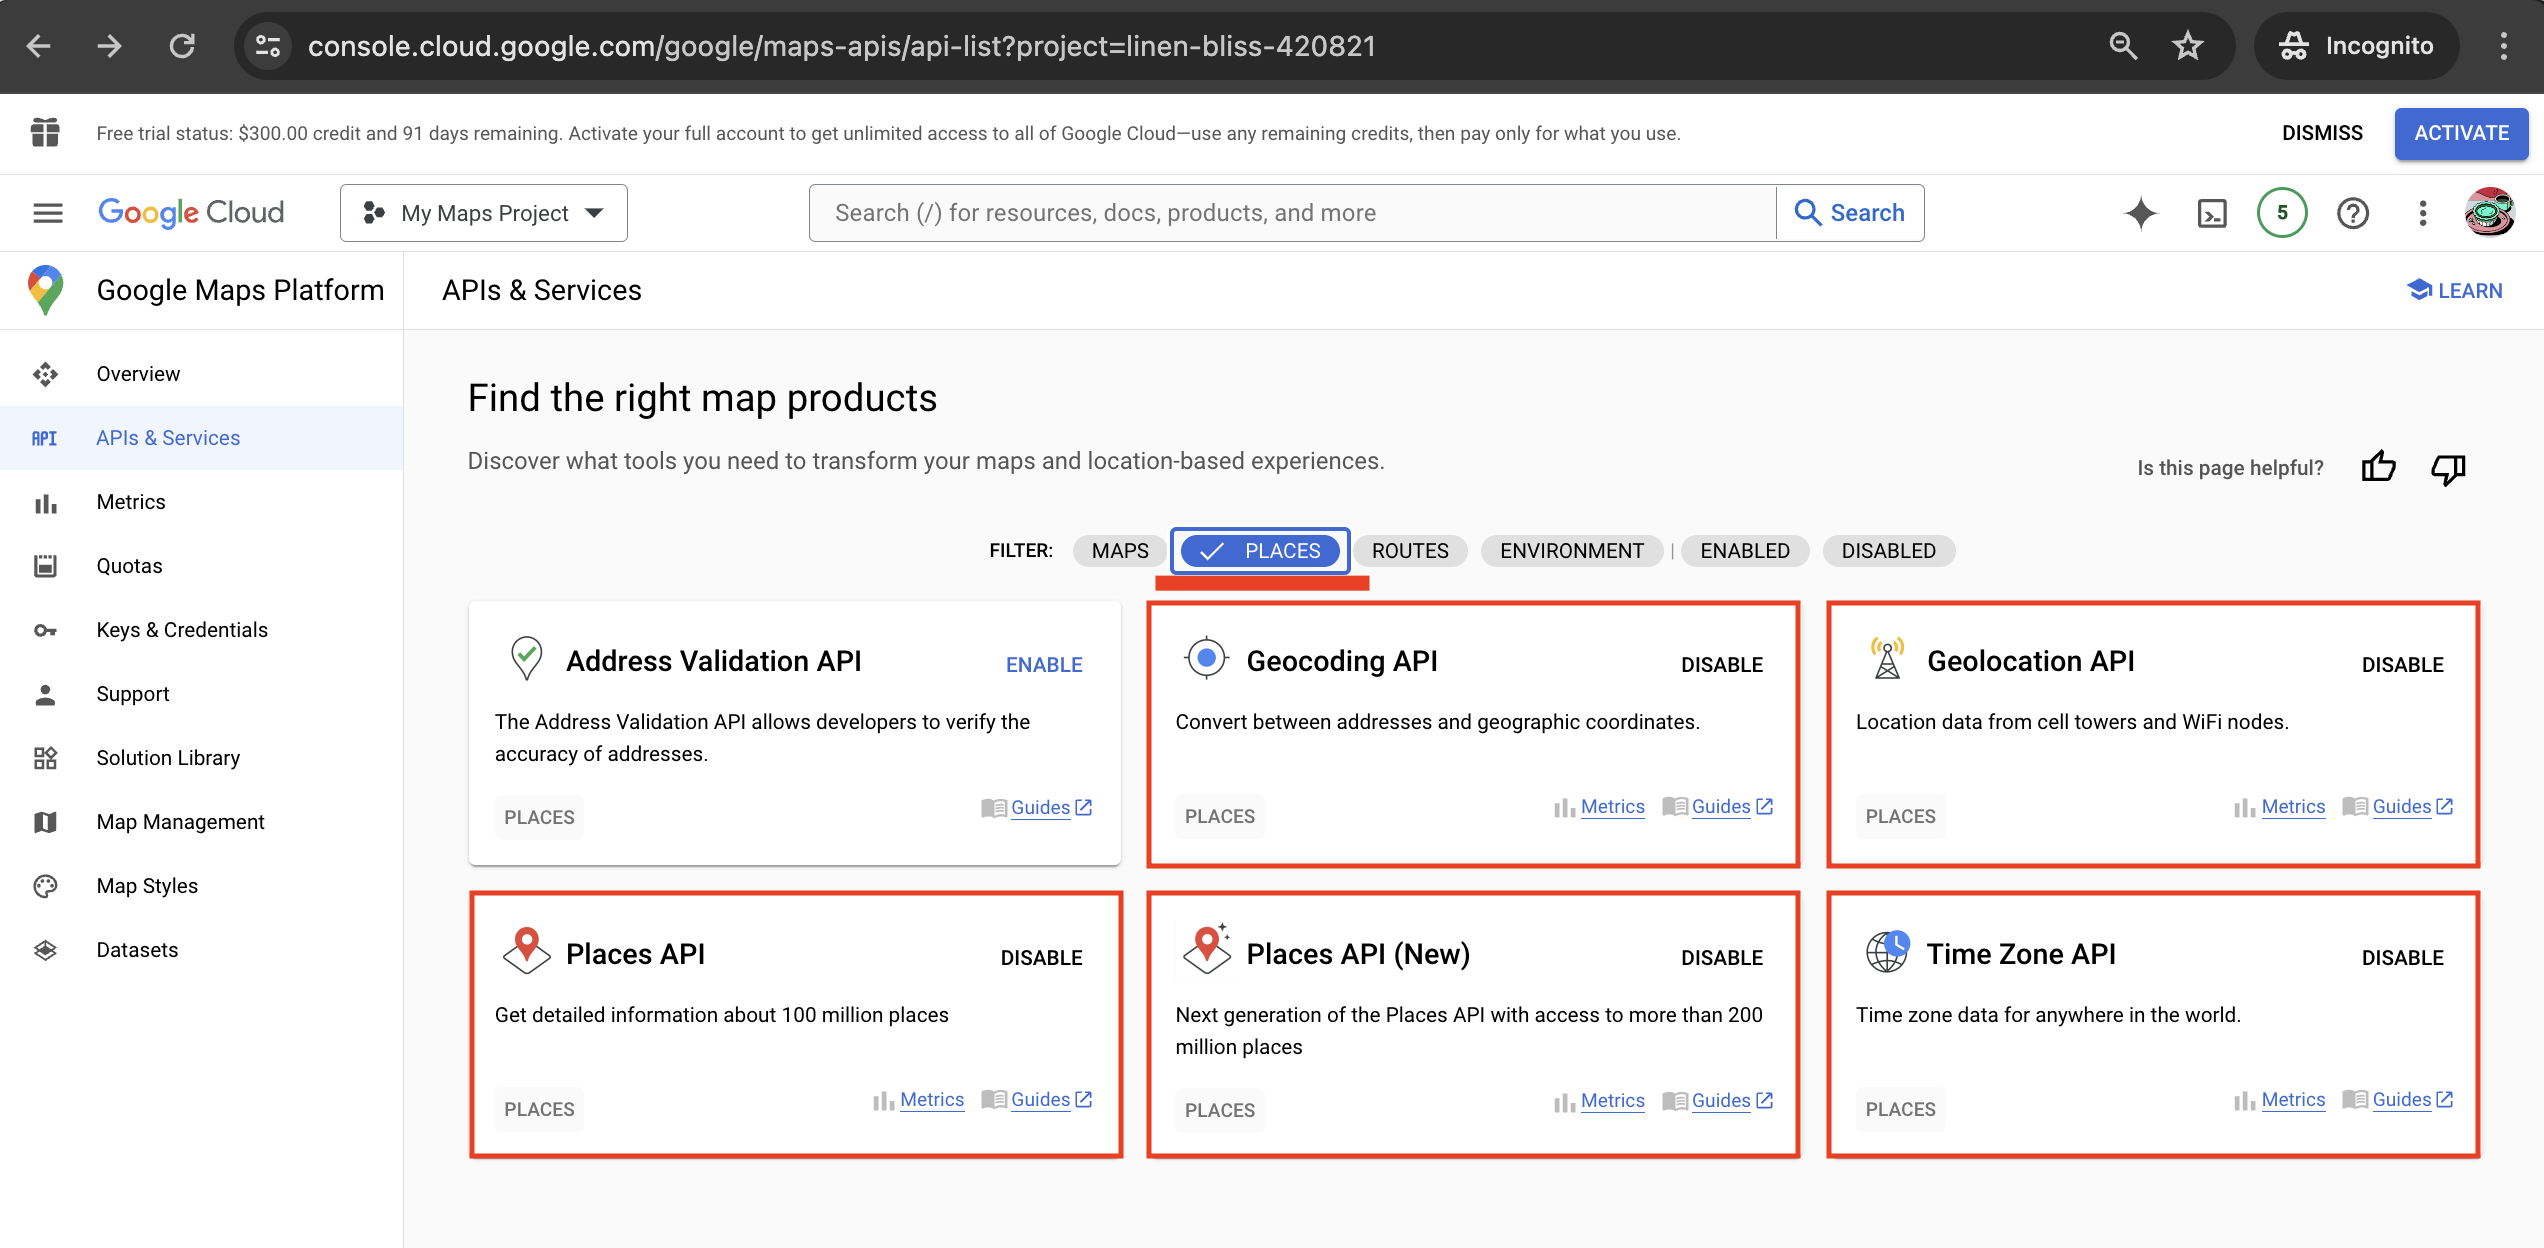Activate the Cloud Shell terminal icon

pyautogui.click(x=2211, y=212)
